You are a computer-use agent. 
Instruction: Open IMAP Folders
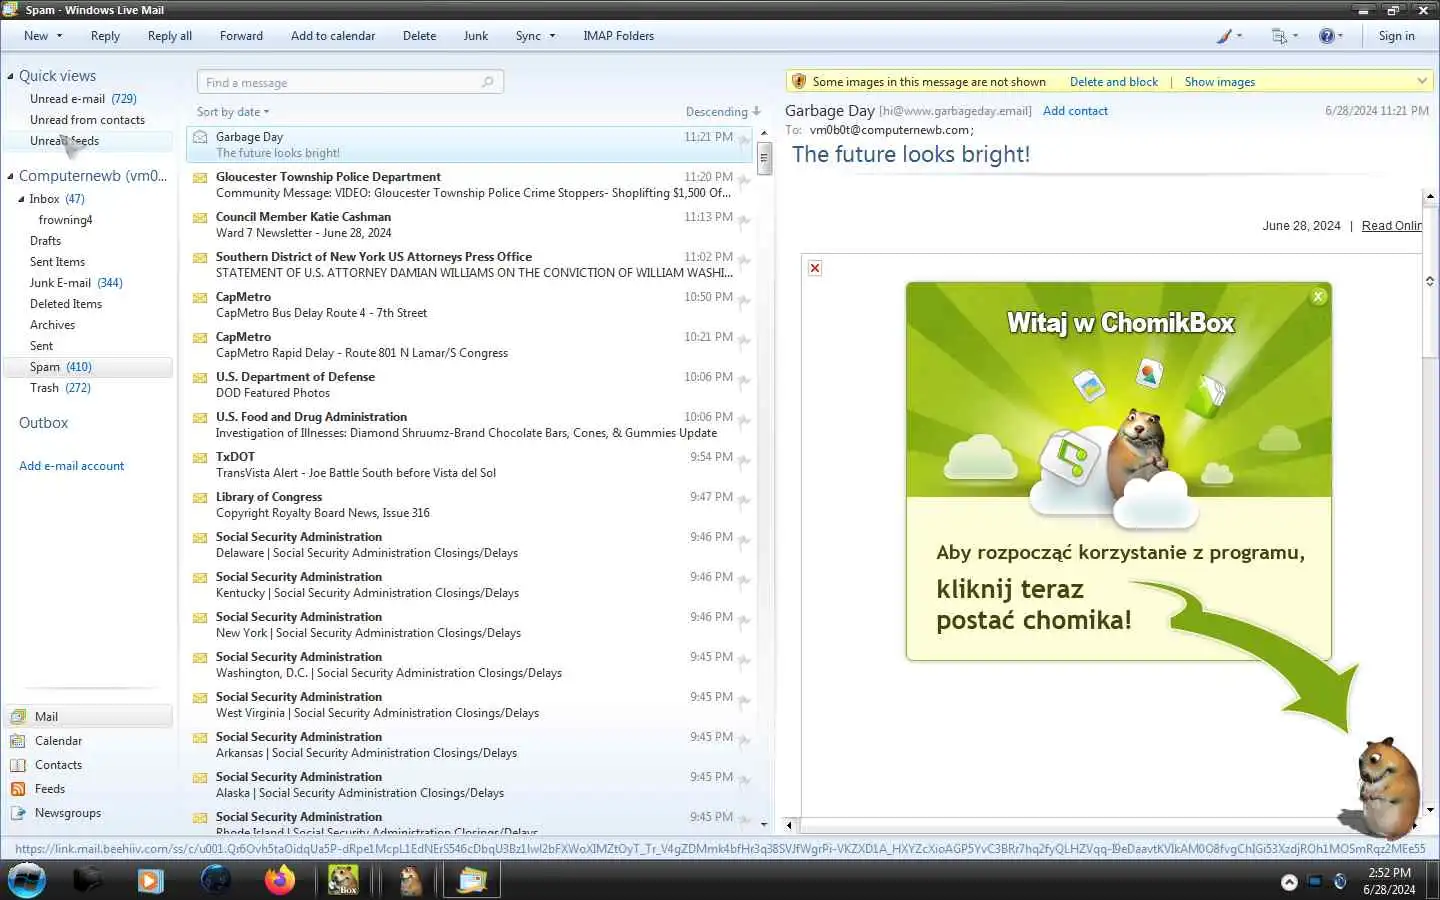pyautogui.click(x=618, y=36)
